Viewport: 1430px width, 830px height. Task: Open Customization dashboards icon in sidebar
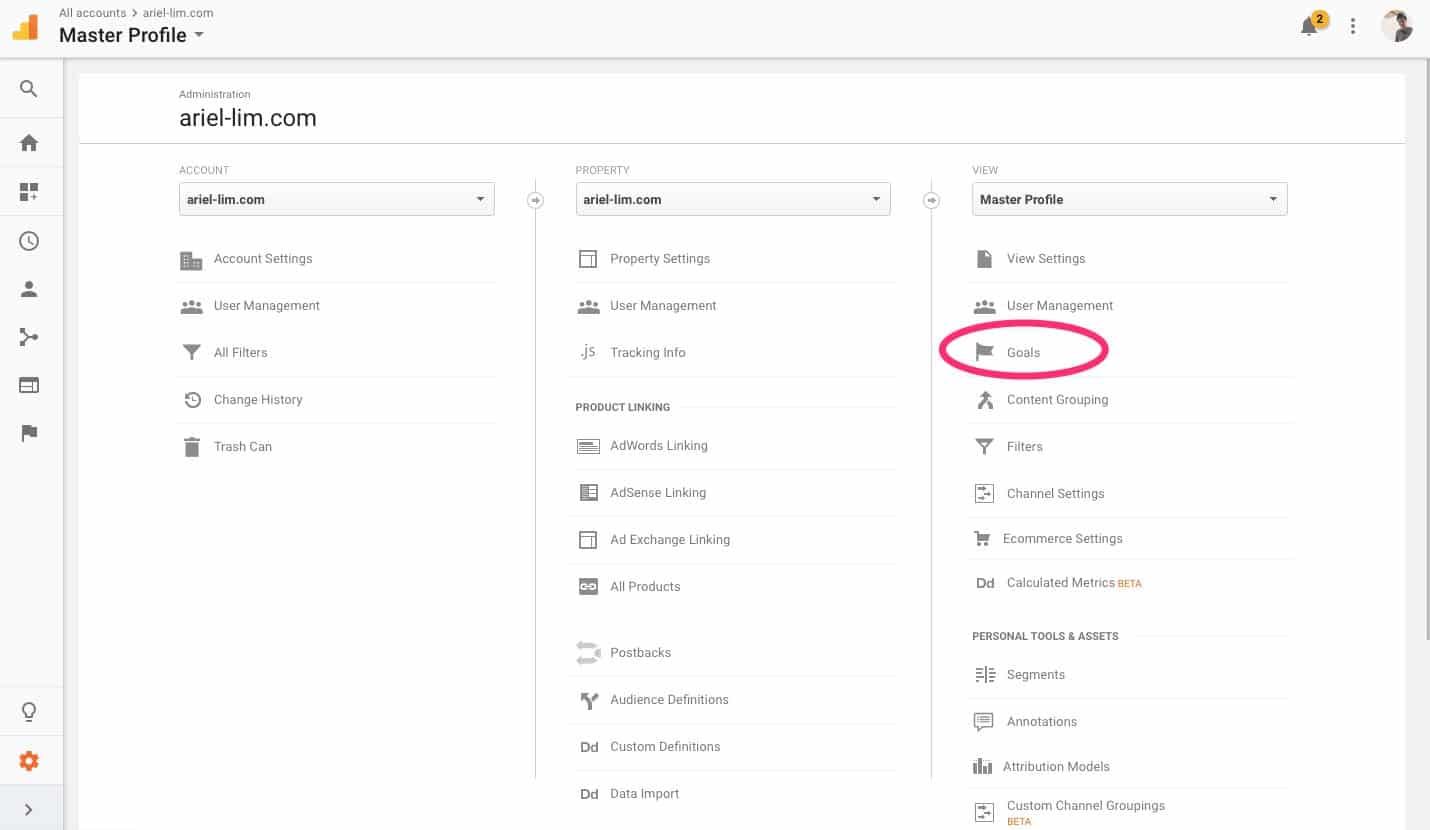pyautogui.click(x=29, y=192)
